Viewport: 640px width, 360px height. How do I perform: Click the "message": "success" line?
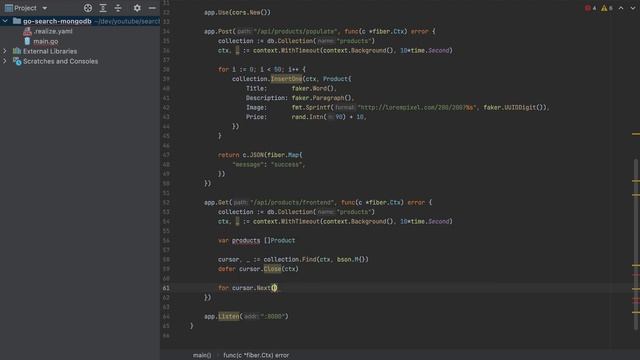(268, 164)
